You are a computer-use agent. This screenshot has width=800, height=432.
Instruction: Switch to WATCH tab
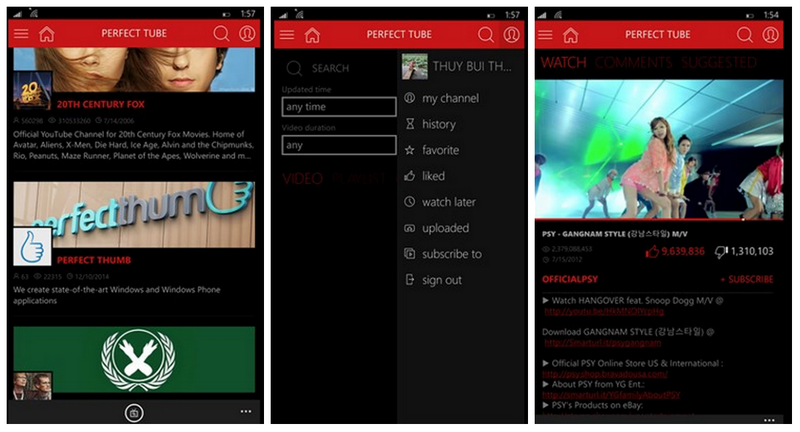point(563,63)
